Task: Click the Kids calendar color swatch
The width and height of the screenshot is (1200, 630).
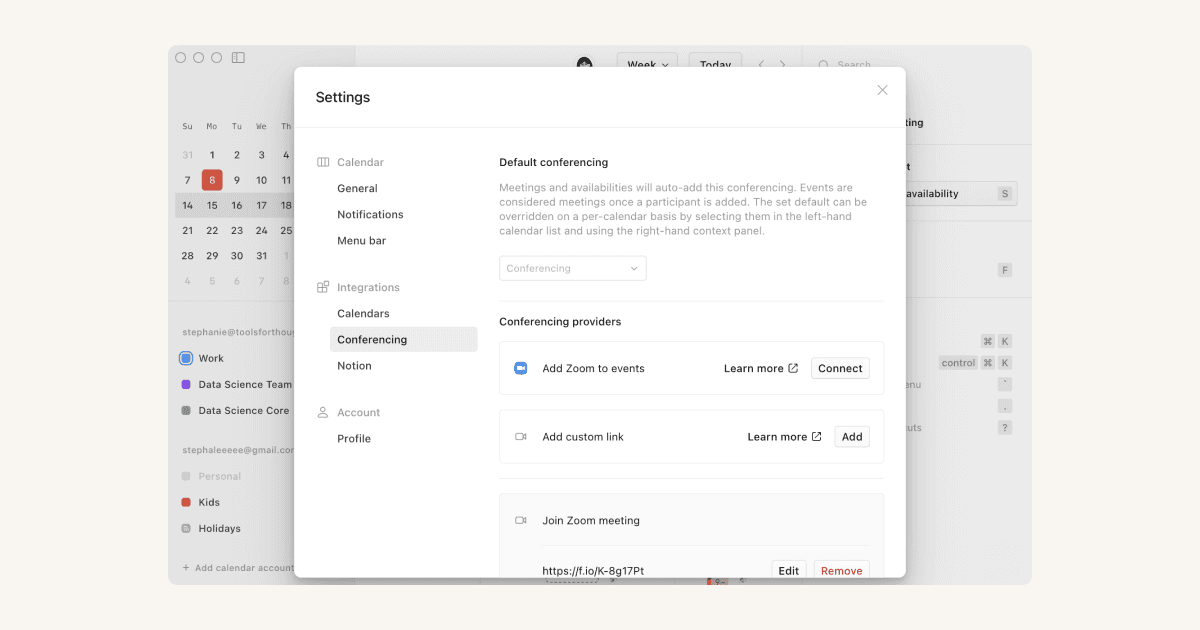Action: tap(187, 502)
